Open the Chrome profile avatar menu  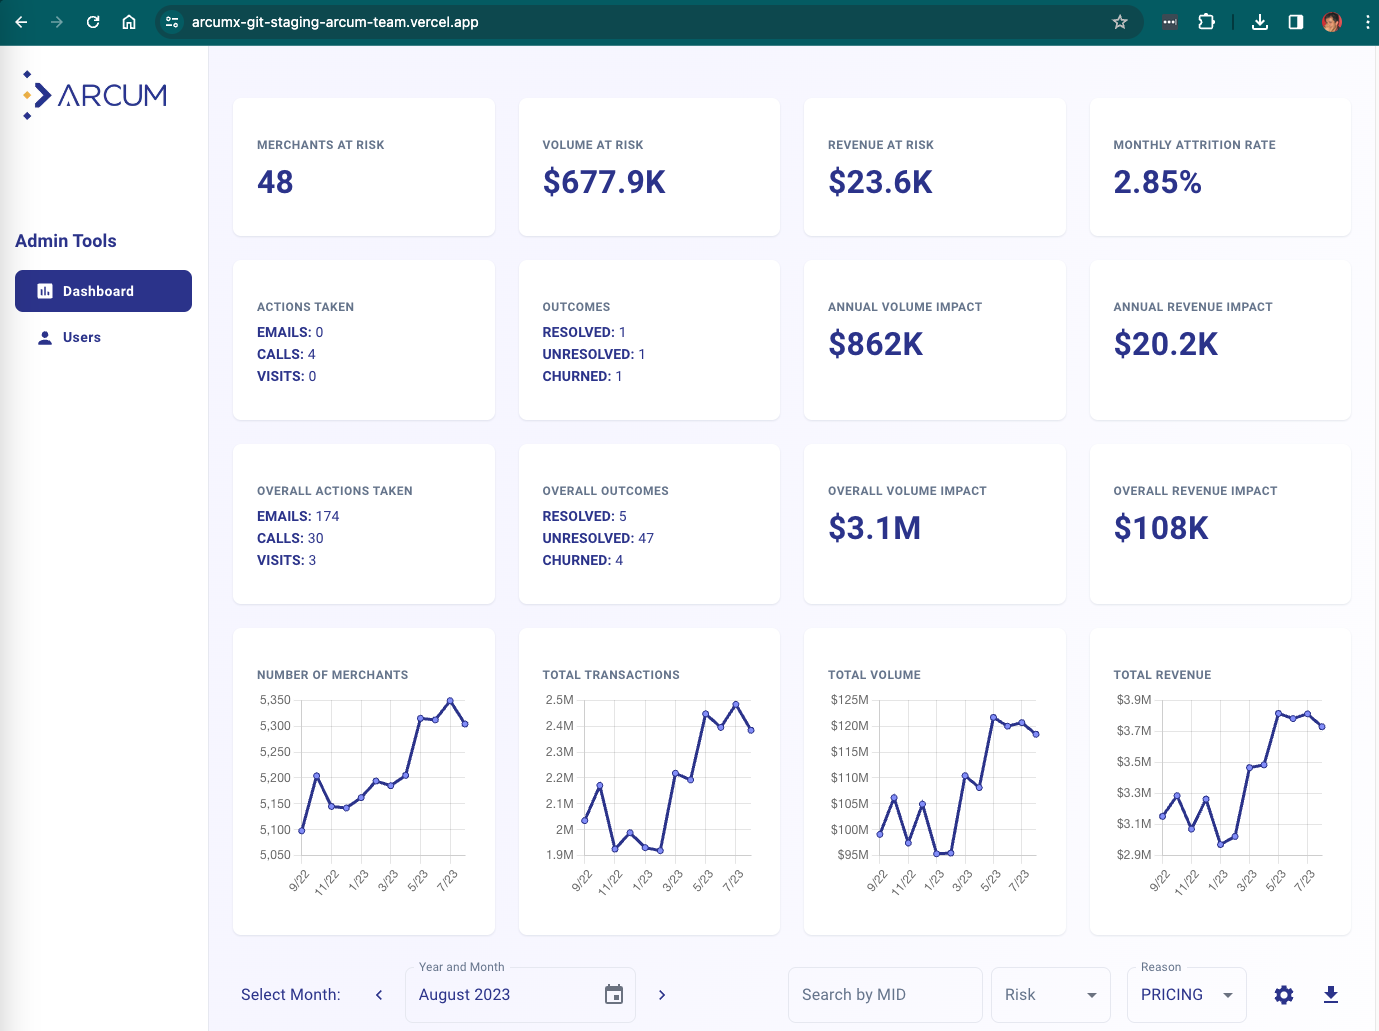pyautogui.click(x=1331, y=21)
